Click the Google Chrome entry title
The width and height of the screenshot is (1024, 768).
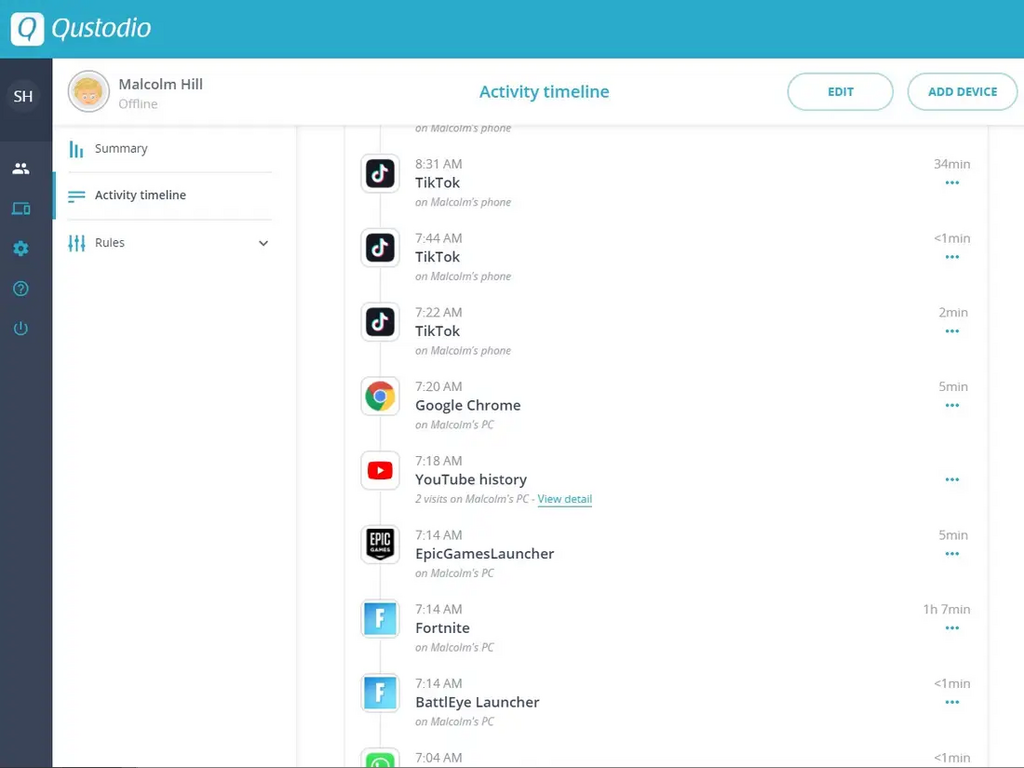[x=468, y=406]
